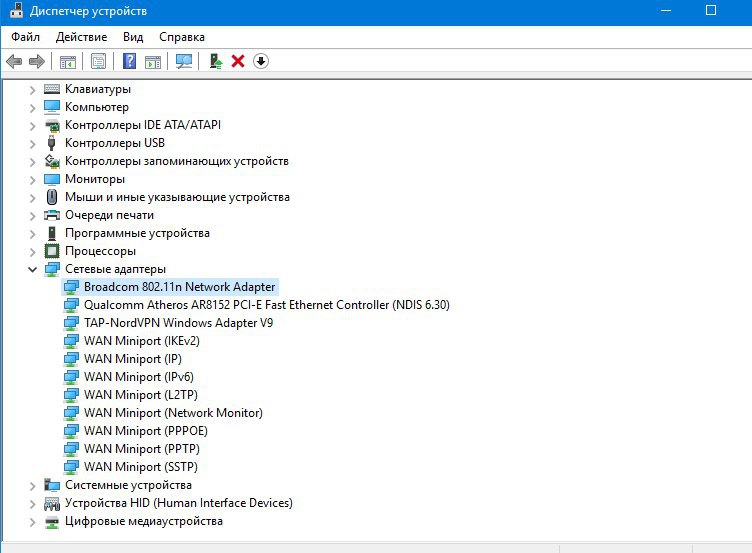
Task: Click the Очереди печати printer icon
Action: [x=52, y=215]
